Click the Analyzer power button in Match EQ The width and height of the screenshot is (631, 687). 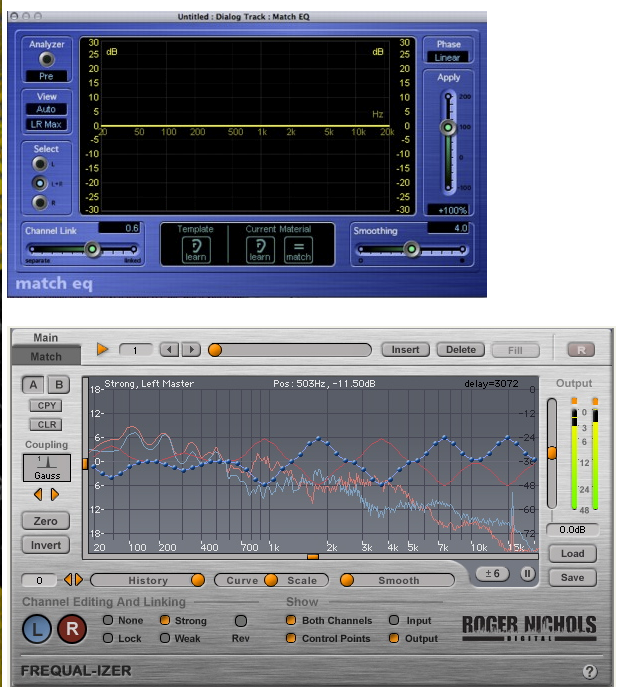click(46, 59)
